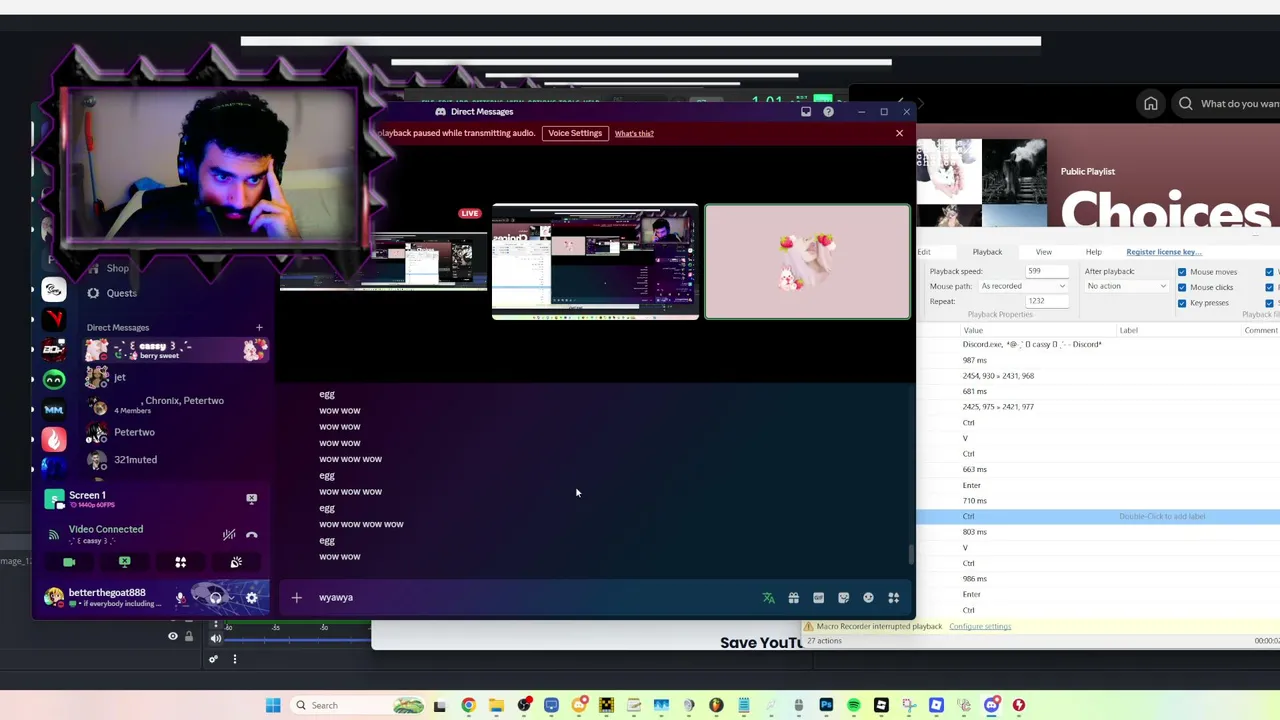
Task: Open Photoshop from the taskbar
Action: point(826,705)
